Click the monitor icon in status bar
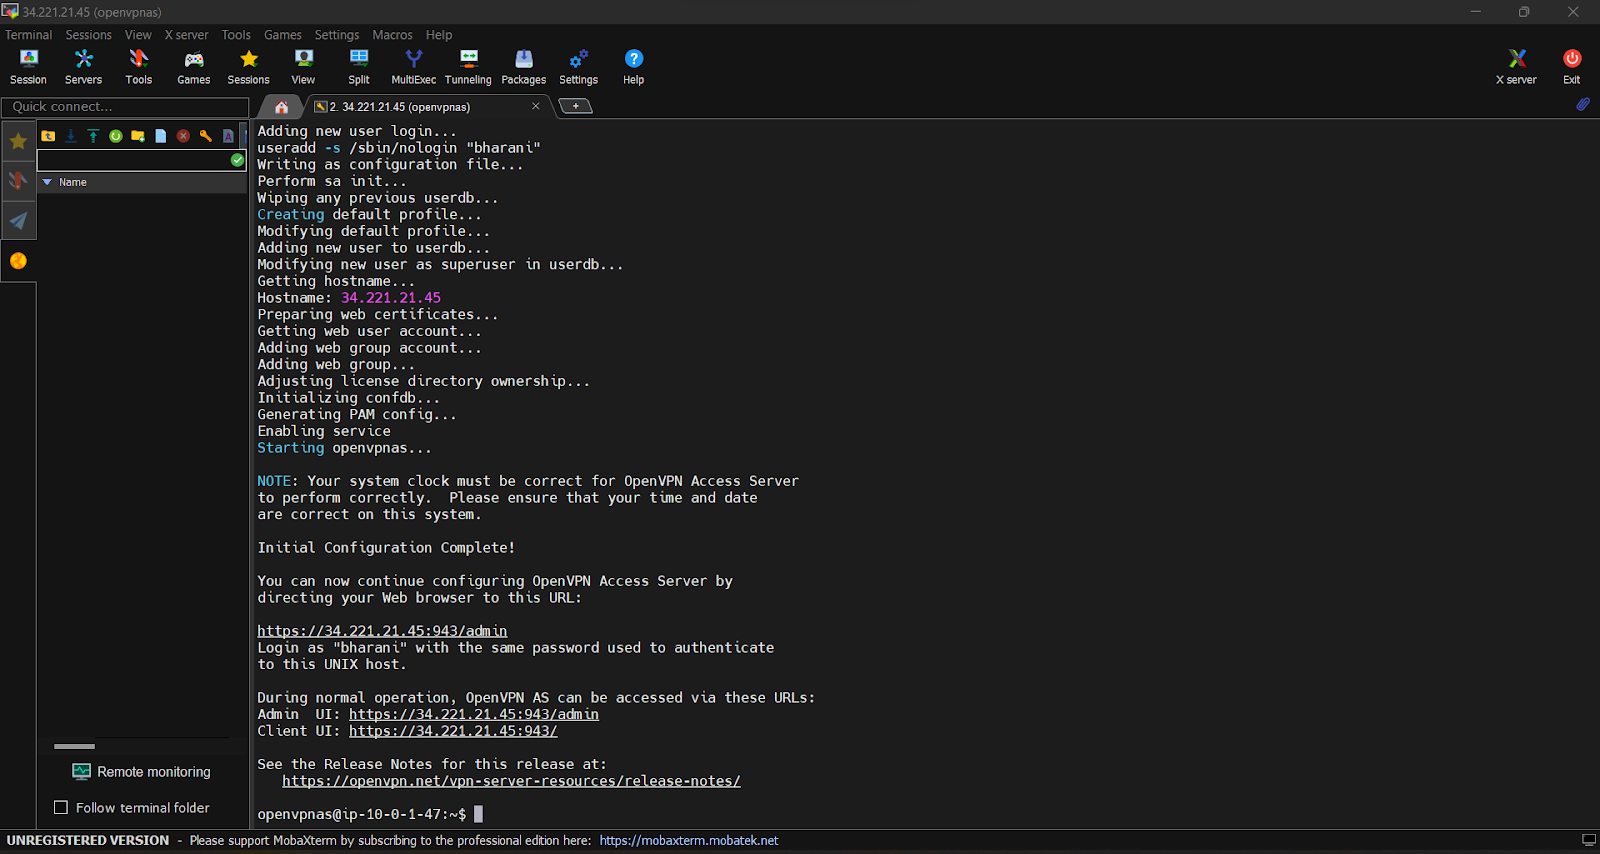Image resolution: width=1600 pixels, height=854 pixels. click(x=1588, y=840)
